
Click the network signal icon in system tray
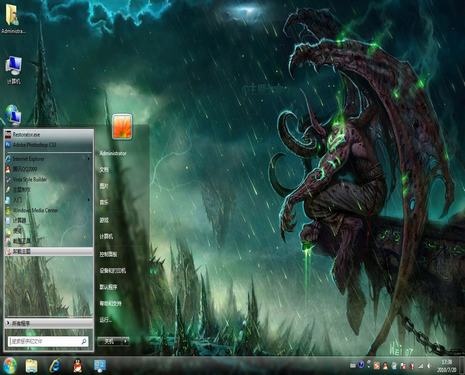point(421,366)
